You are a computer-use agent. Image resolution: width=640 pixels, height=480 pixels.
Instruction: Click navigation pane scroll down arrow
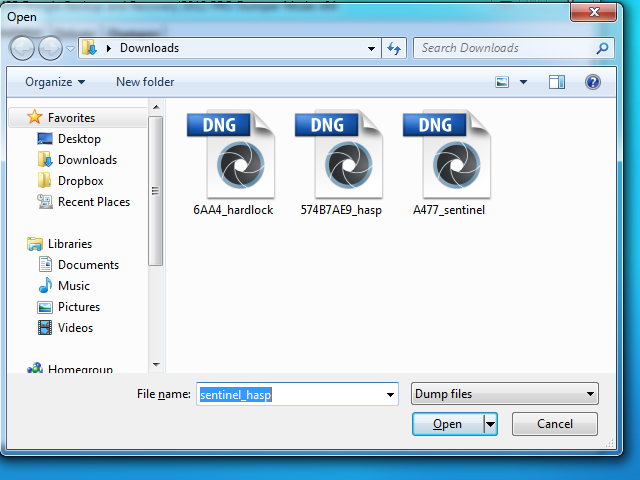click(x=156, y=364)
